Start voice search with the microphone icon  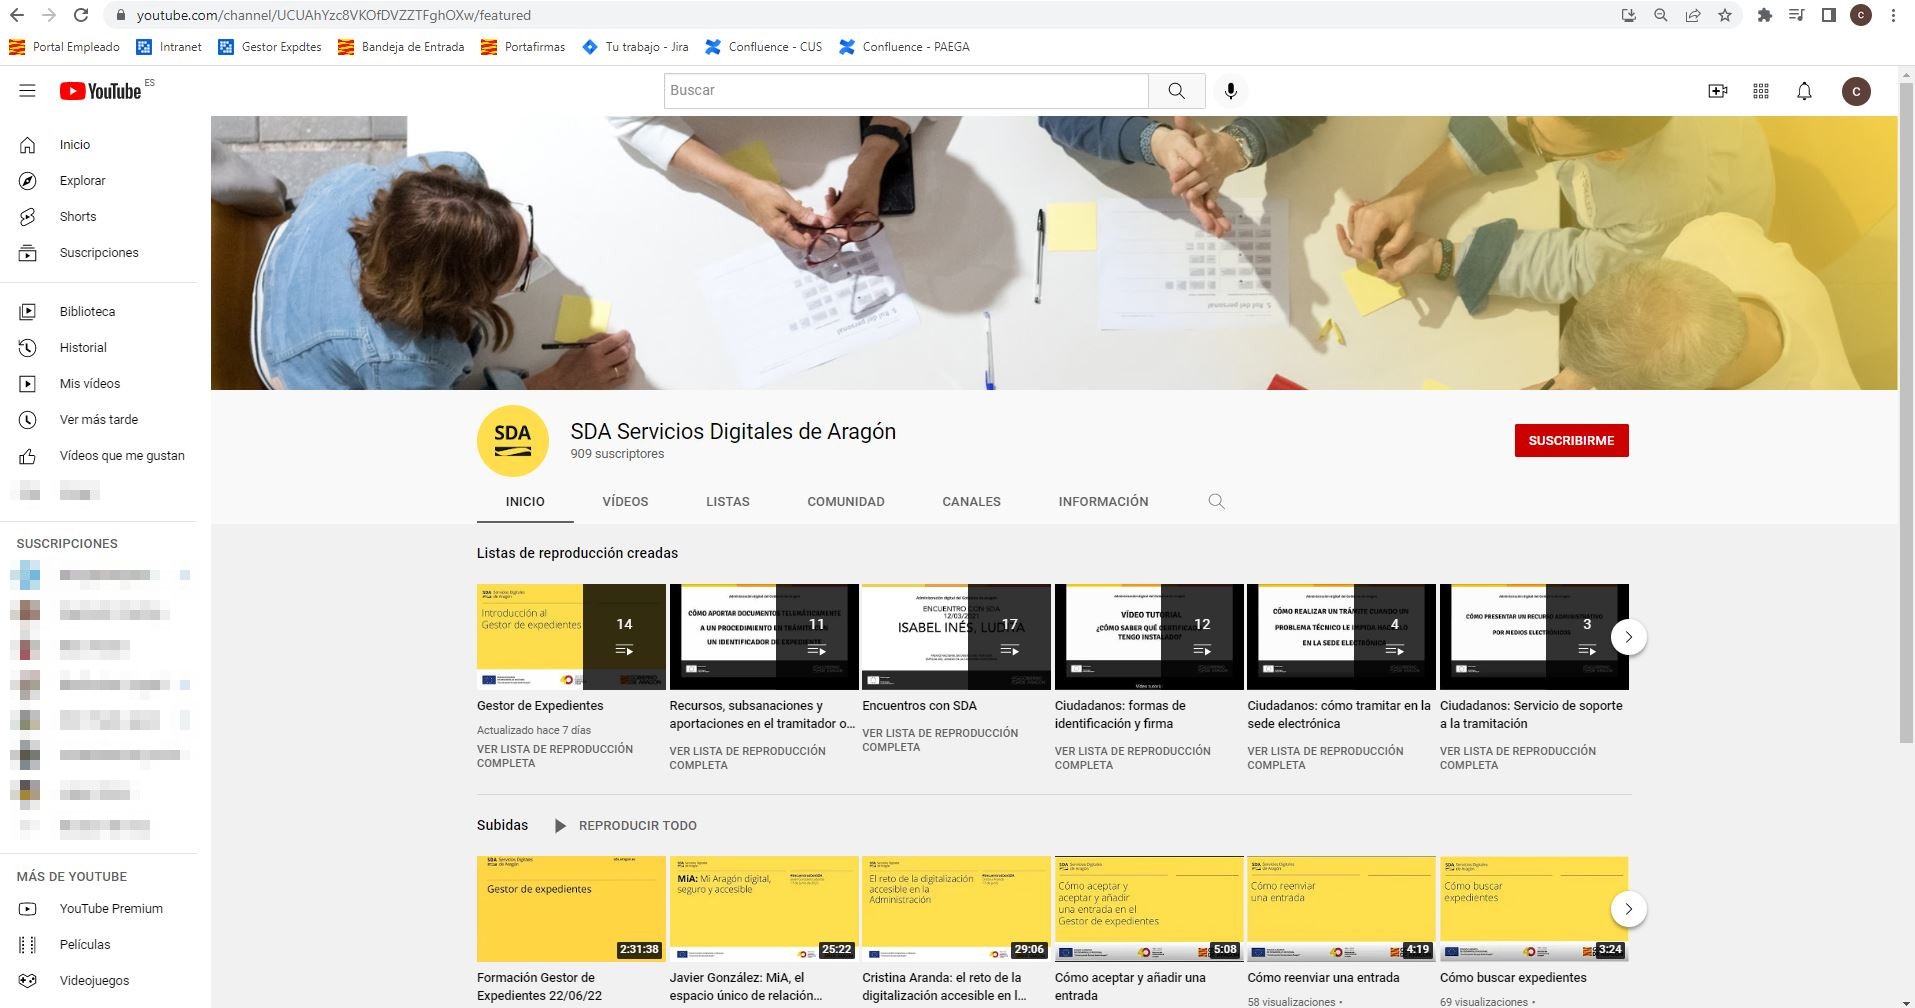[1231, 91]
